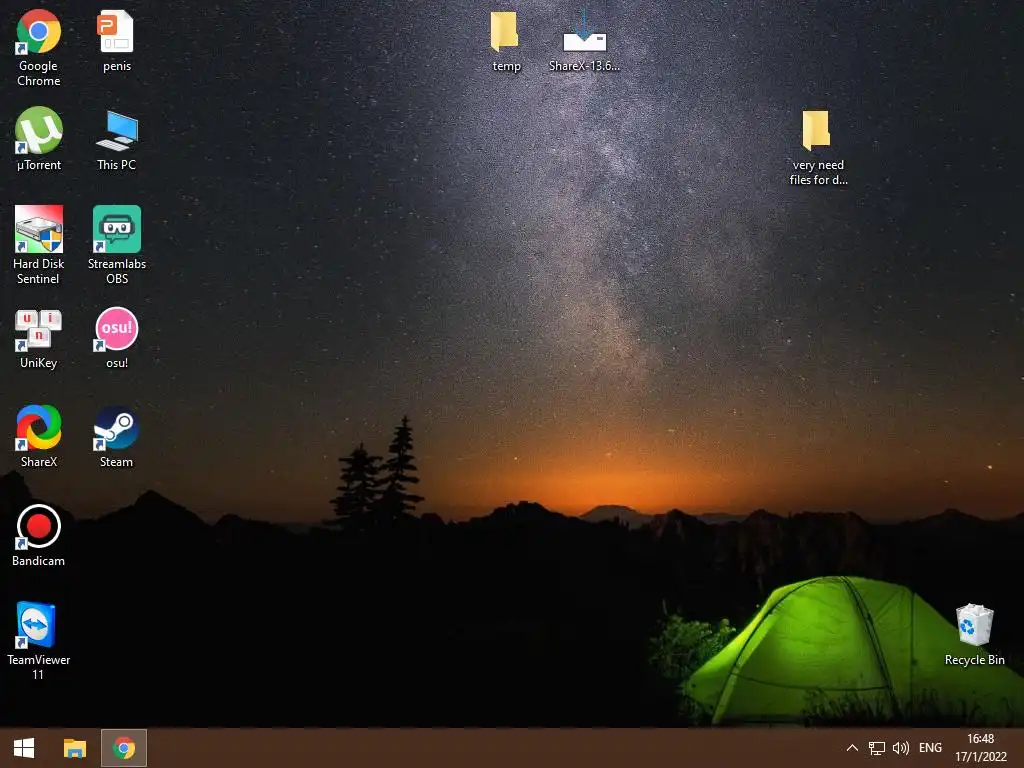Open the Windows Start menu
Screen dimensions: 1024x768
click(24, 748)
